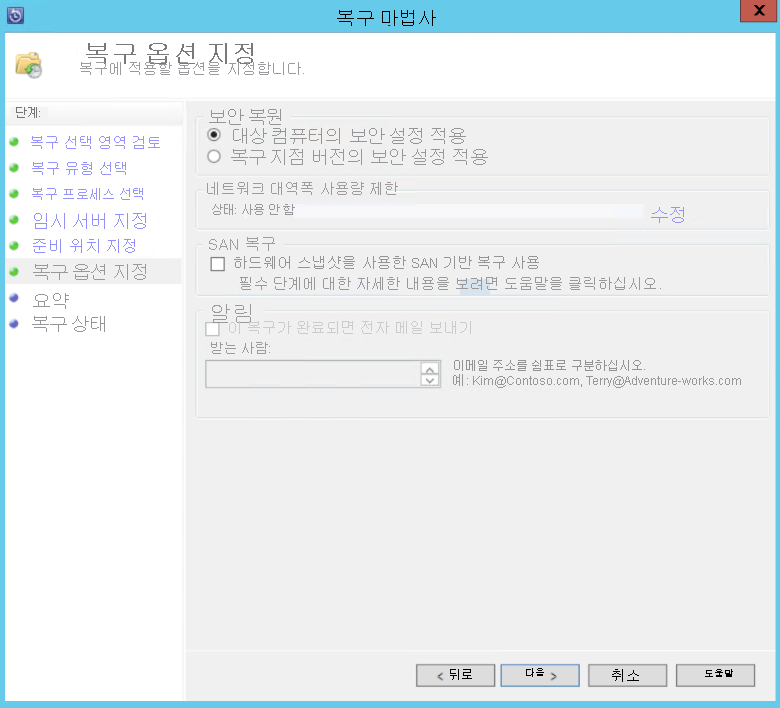The image size is (780, 708).
Task: Go to step '임시 서버 지정'
Action: coord(90,220)
